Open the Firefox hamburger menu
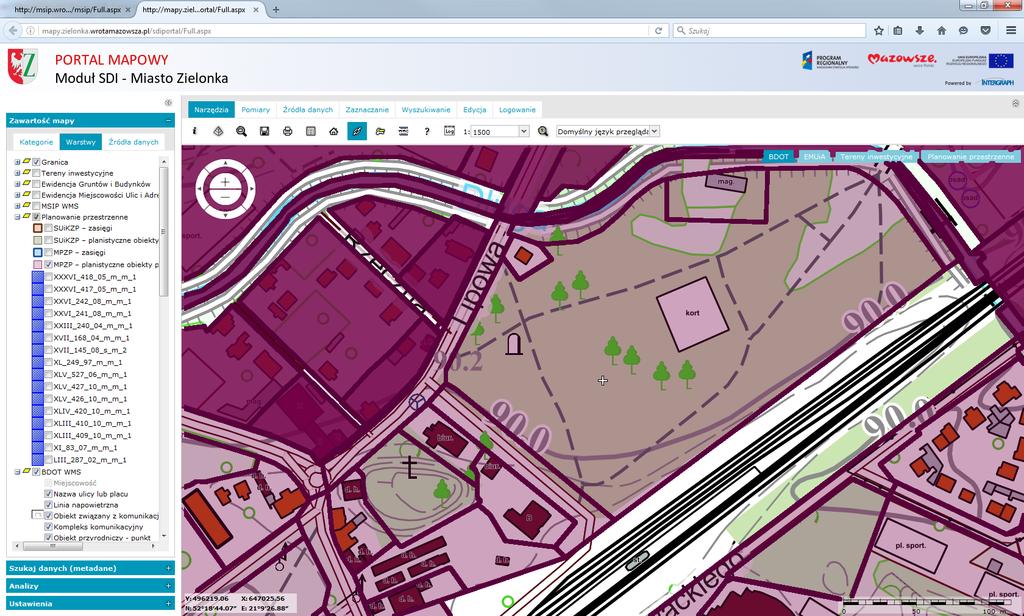This screenshot has width=1024, height=616. [x=1010, y=31]
